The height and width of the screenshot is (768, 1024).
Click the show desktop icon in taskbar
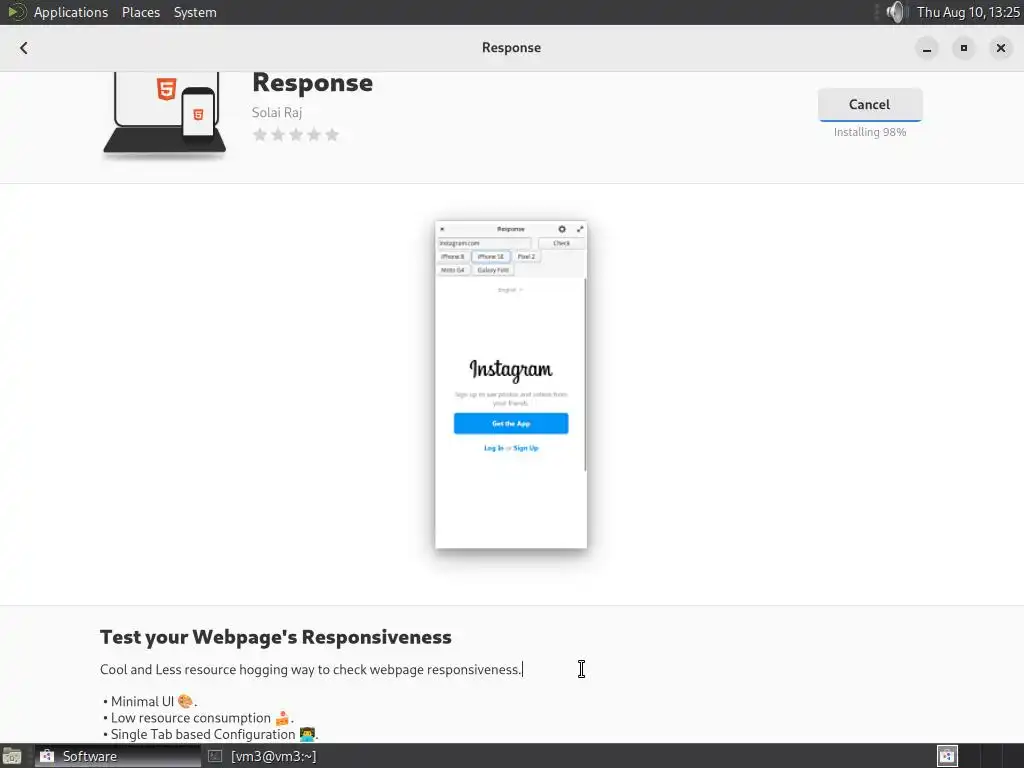(12, 756)
